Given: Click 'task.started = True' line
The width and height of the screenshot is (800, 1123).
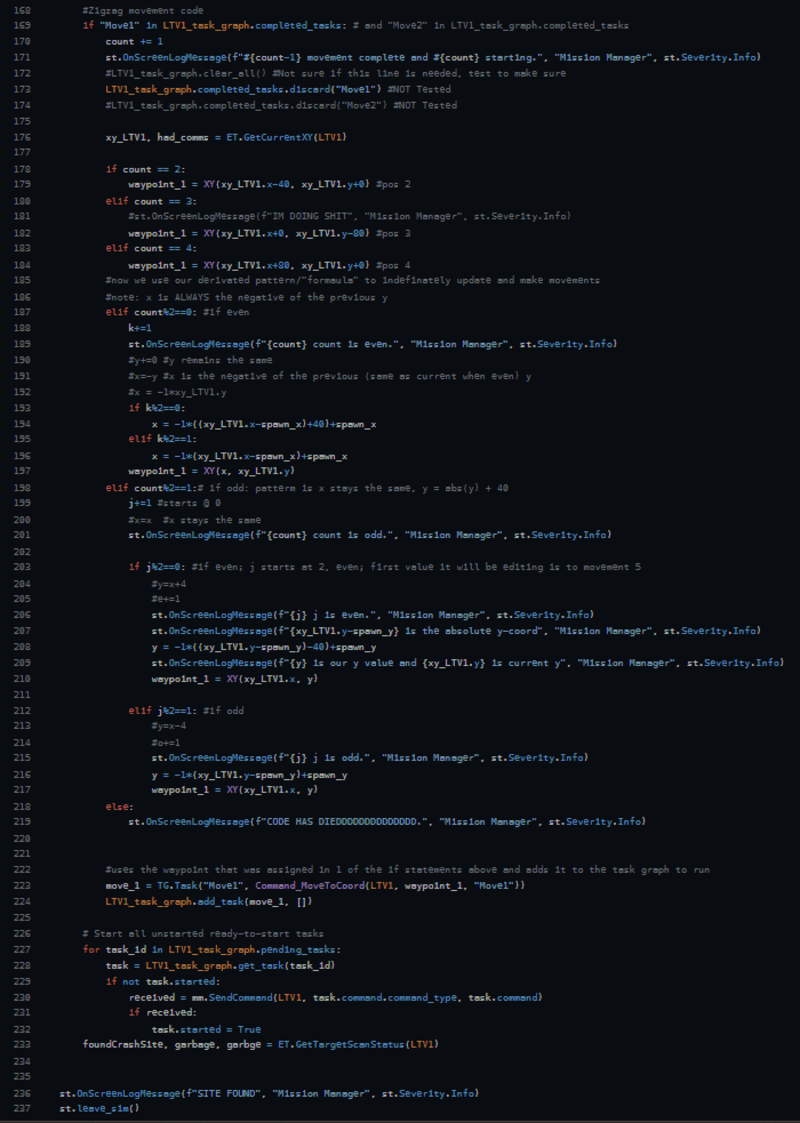Looking at the screenshot, I should [x=206, y=1030].
